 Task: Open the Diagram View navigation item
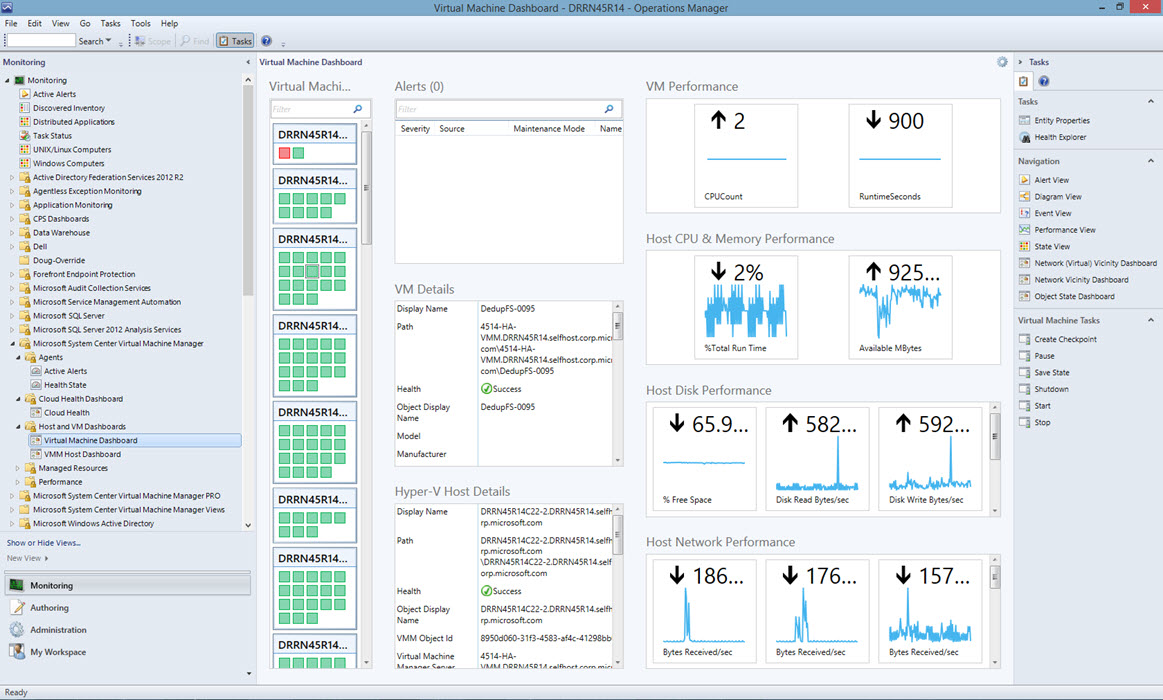(x=1058, y=197)
